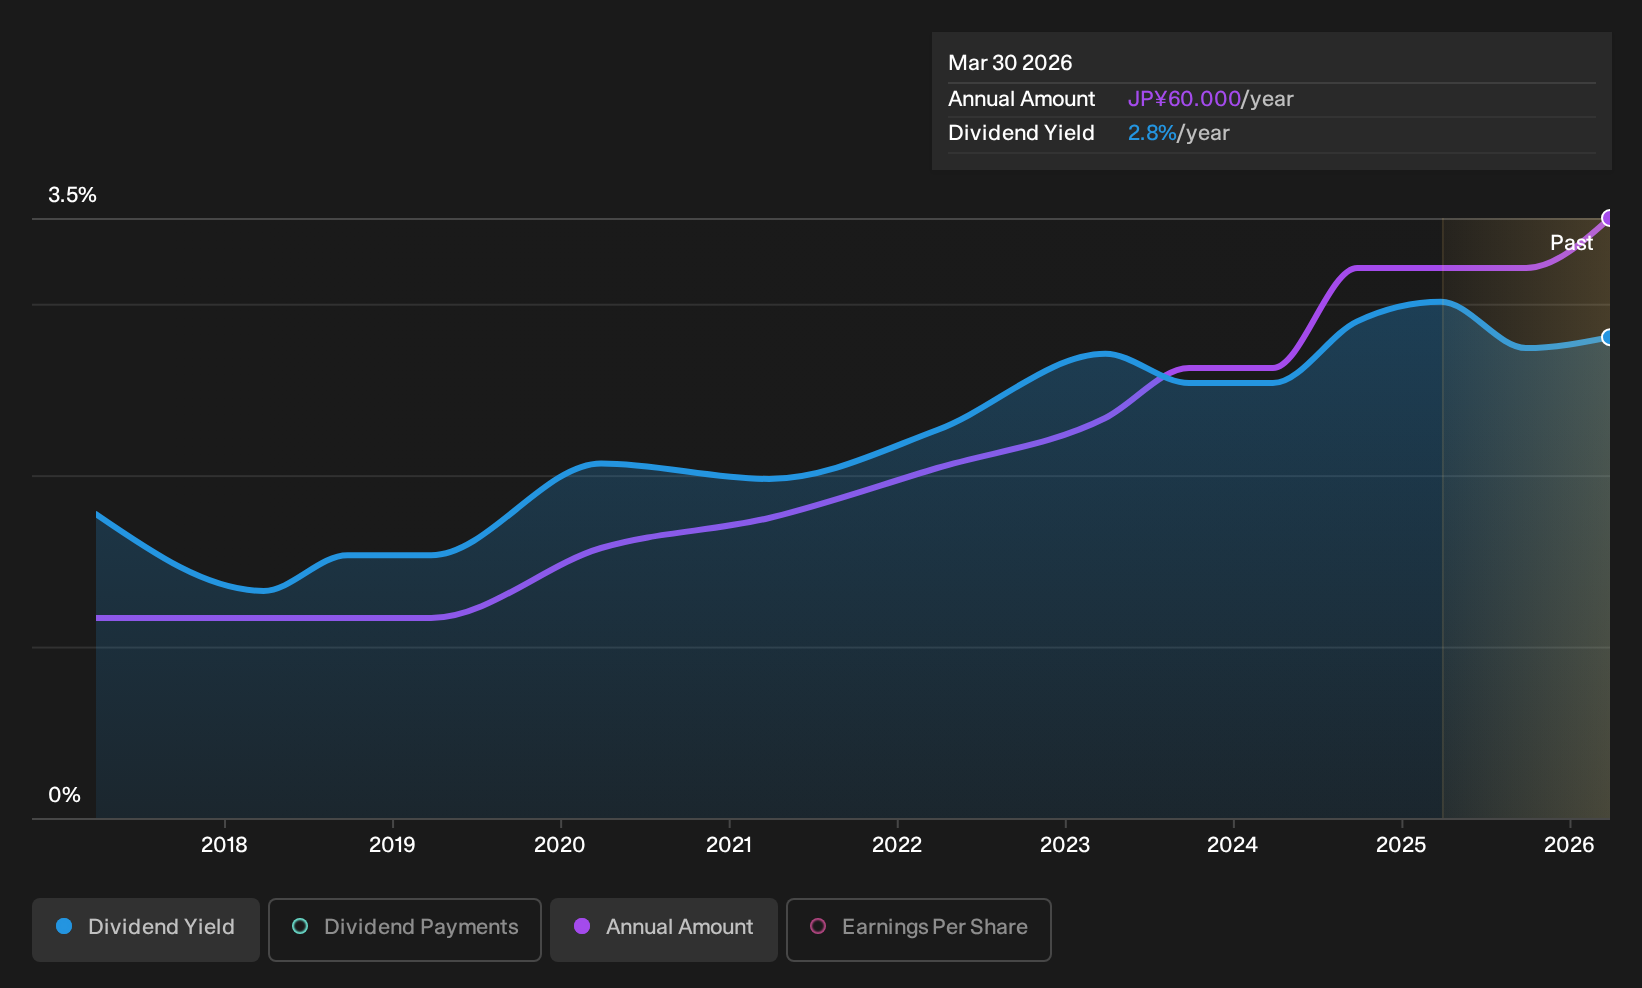Viewport: 1642px width, 988px height.
Task: Show the Earnings Per Share series
Action: coord(919,929)
